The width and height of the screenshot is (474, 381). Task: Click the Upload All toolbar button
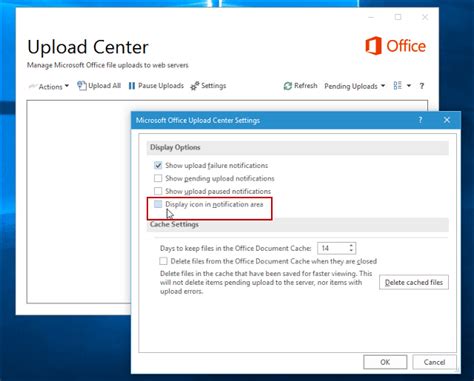(99, 86)
